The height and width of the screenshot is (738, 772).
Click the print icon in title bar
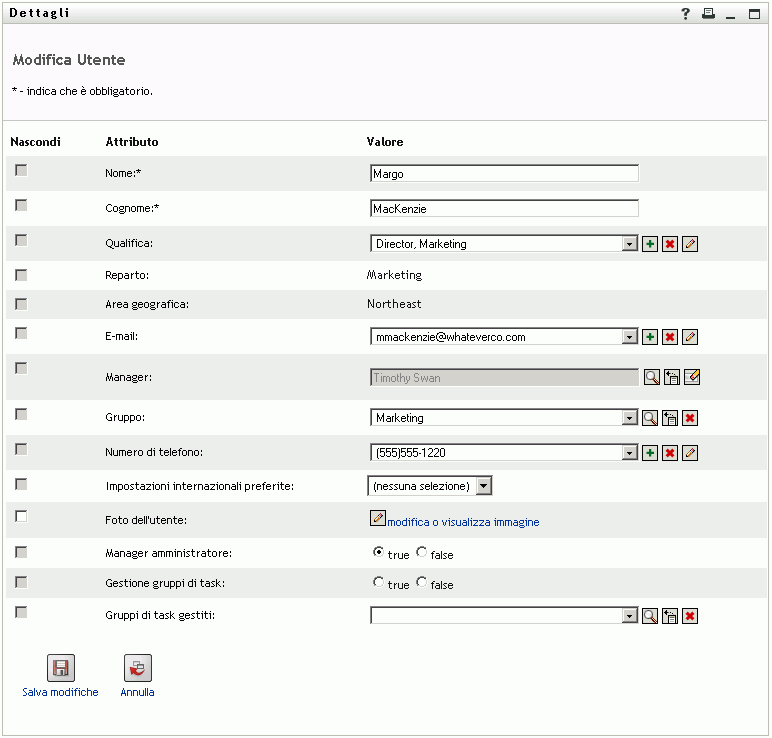coord(708,14)
